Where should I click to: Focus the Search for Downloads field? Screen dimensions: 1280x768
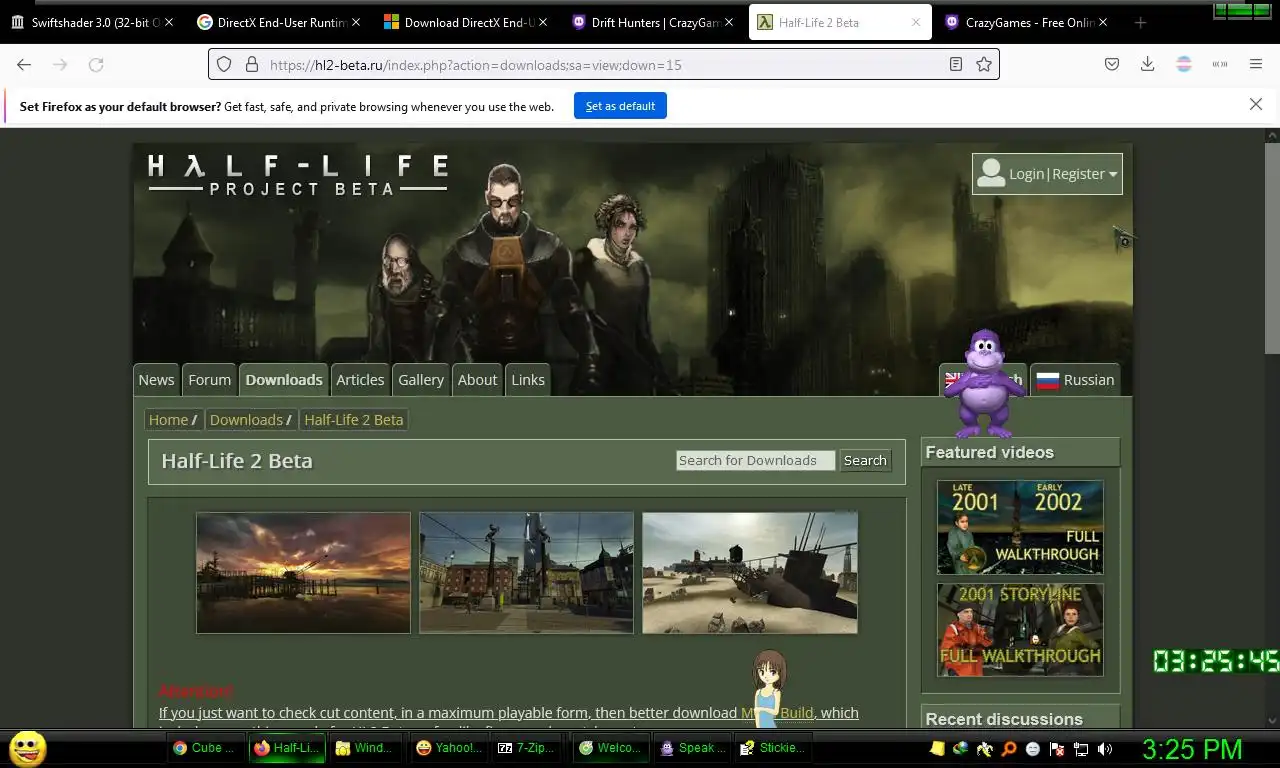[755, 460]
